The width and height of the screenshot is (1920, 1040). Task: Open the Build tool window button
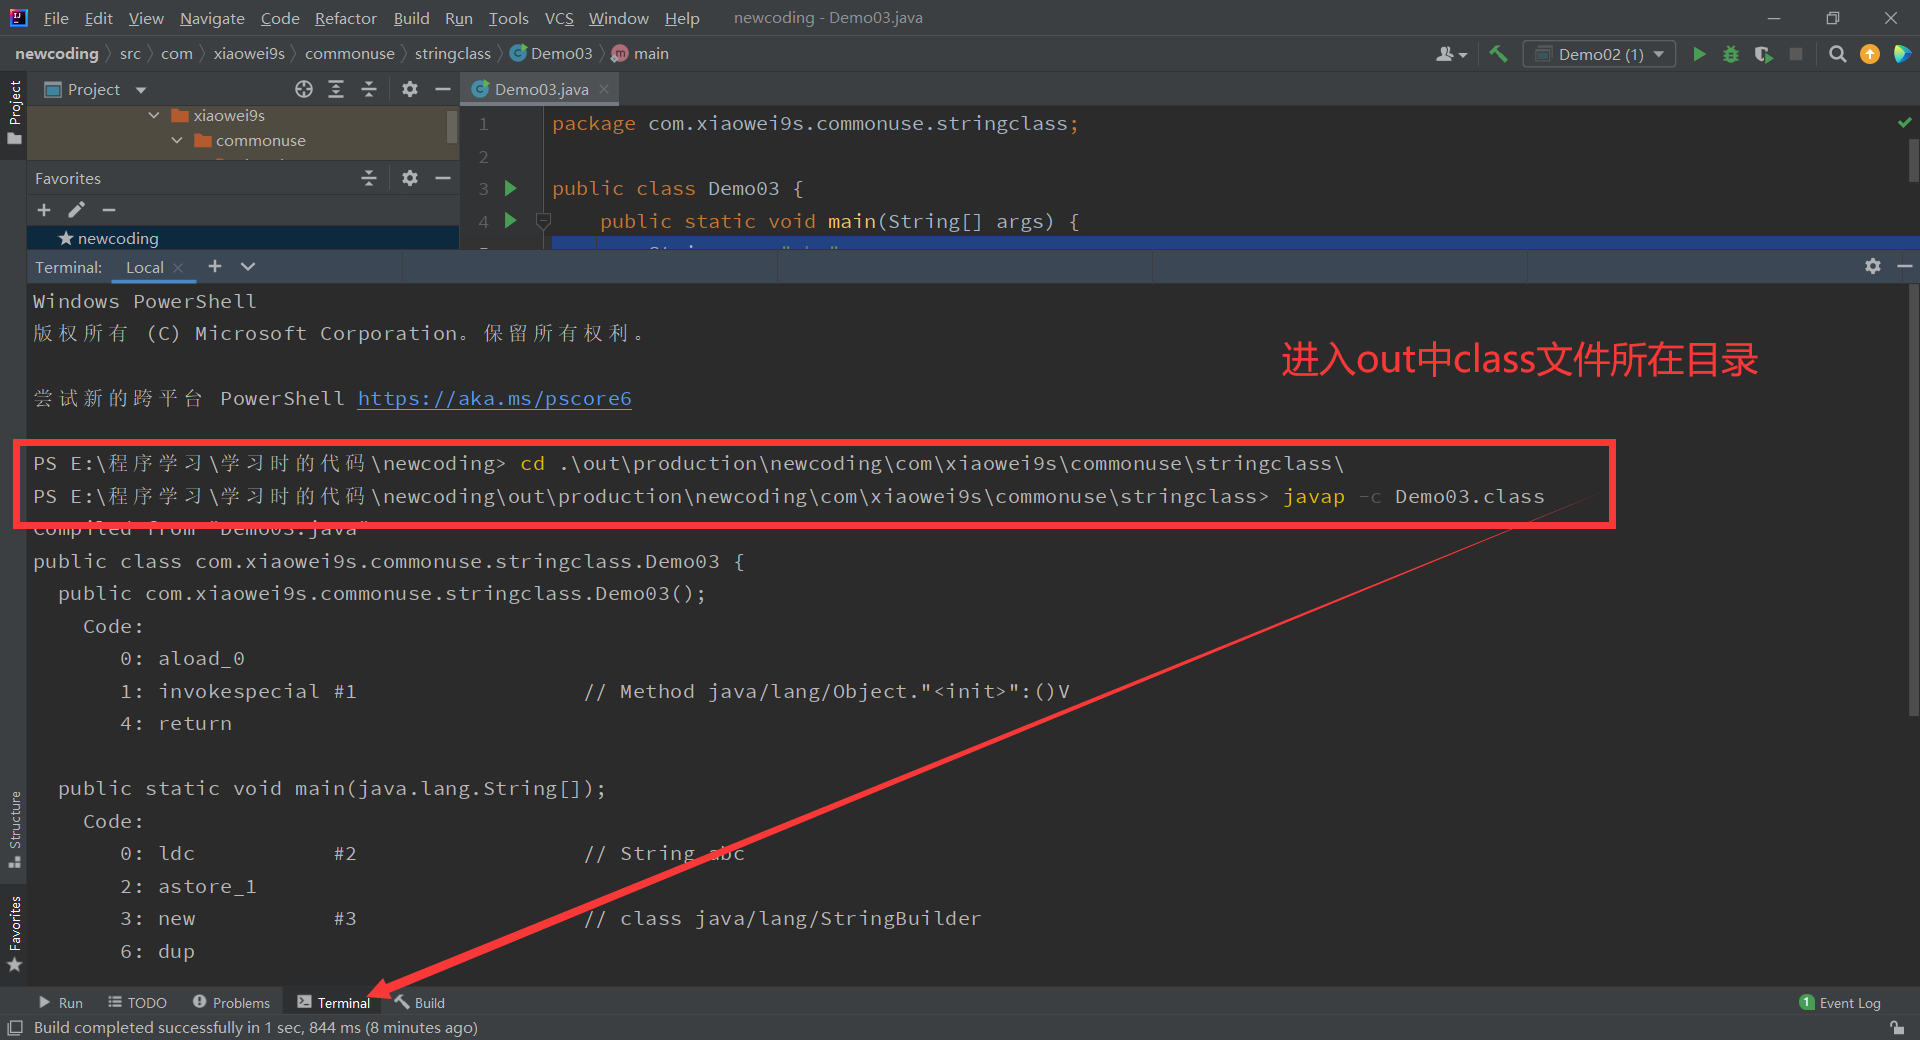coord(420,1002)
